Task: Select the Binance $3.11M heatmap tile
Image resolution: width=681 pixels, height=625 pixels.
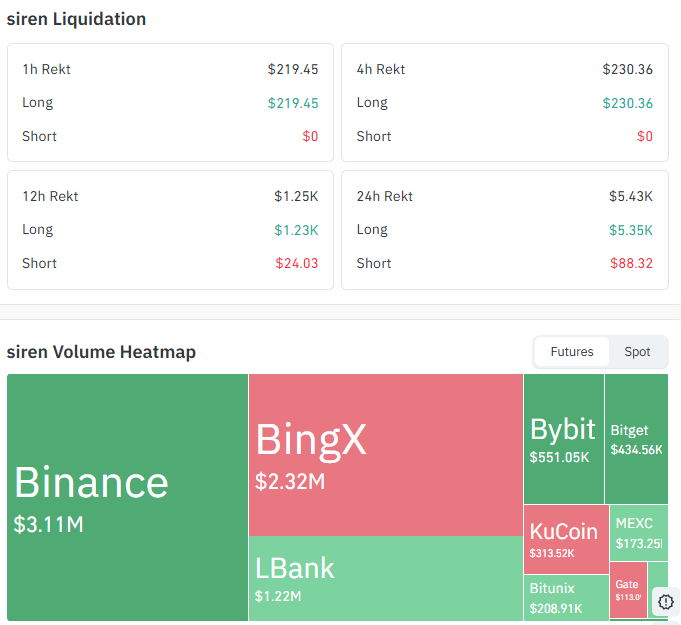Action: tap(127, 497)
